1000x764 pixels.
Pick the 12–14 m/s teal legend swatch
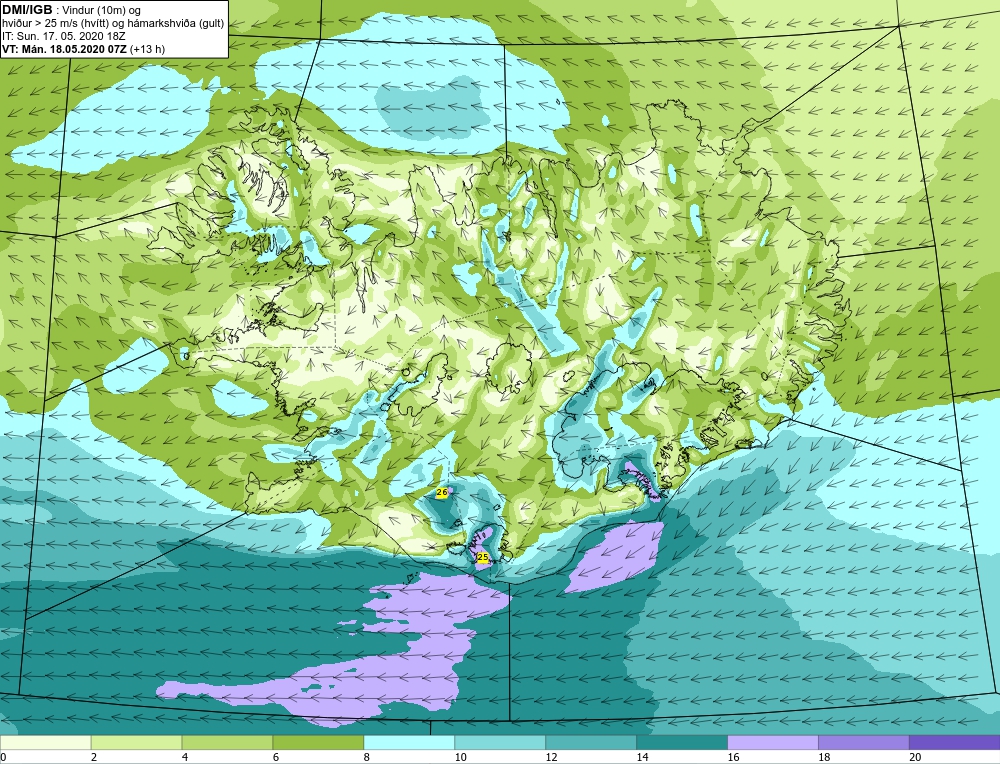click(x=591, y=742)
